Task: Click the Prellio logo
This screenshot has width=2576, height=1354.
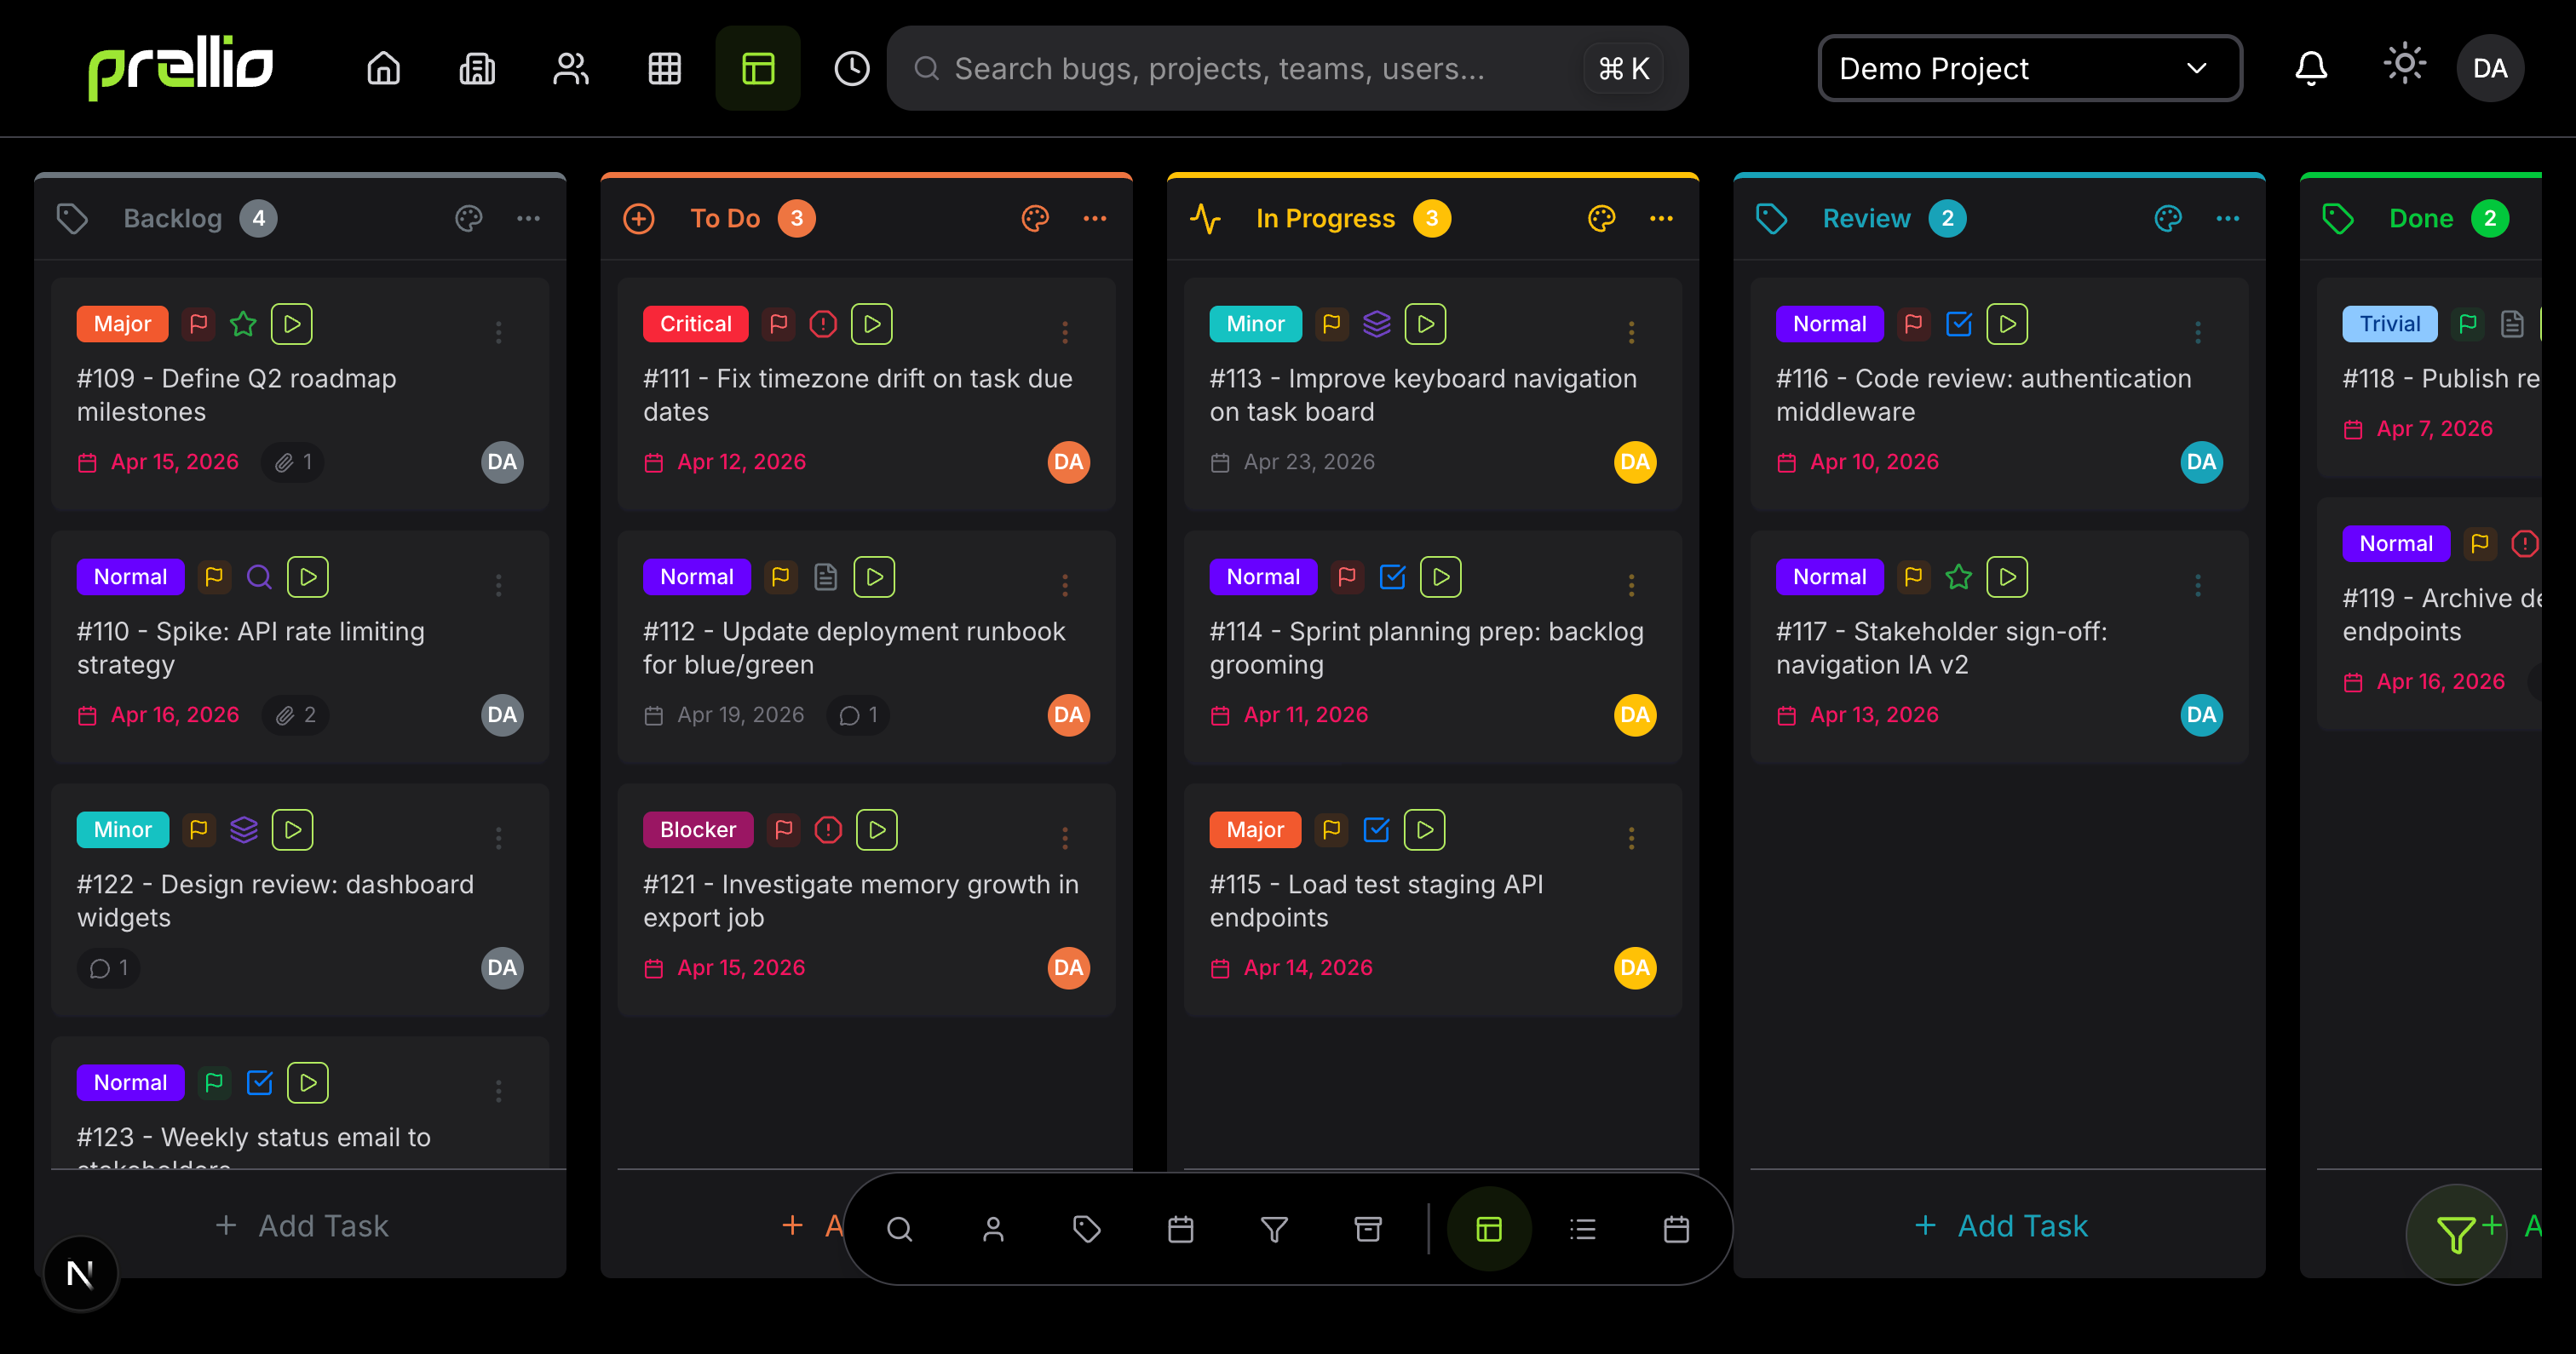Action: 181,68
